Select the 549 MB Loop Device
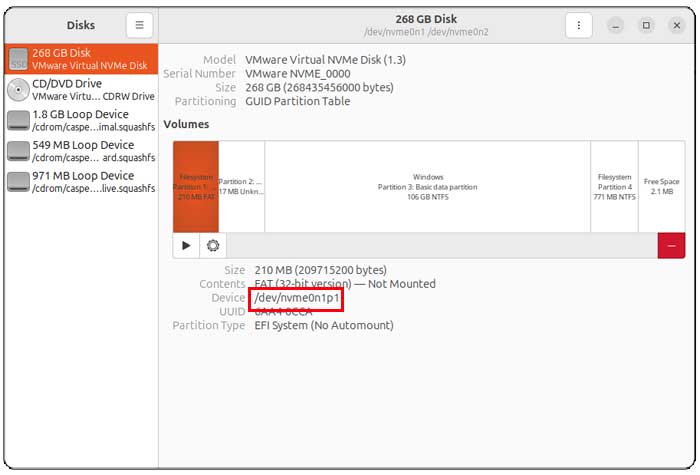The width and height of the screenshot is (700, 475). pos(81,151)
